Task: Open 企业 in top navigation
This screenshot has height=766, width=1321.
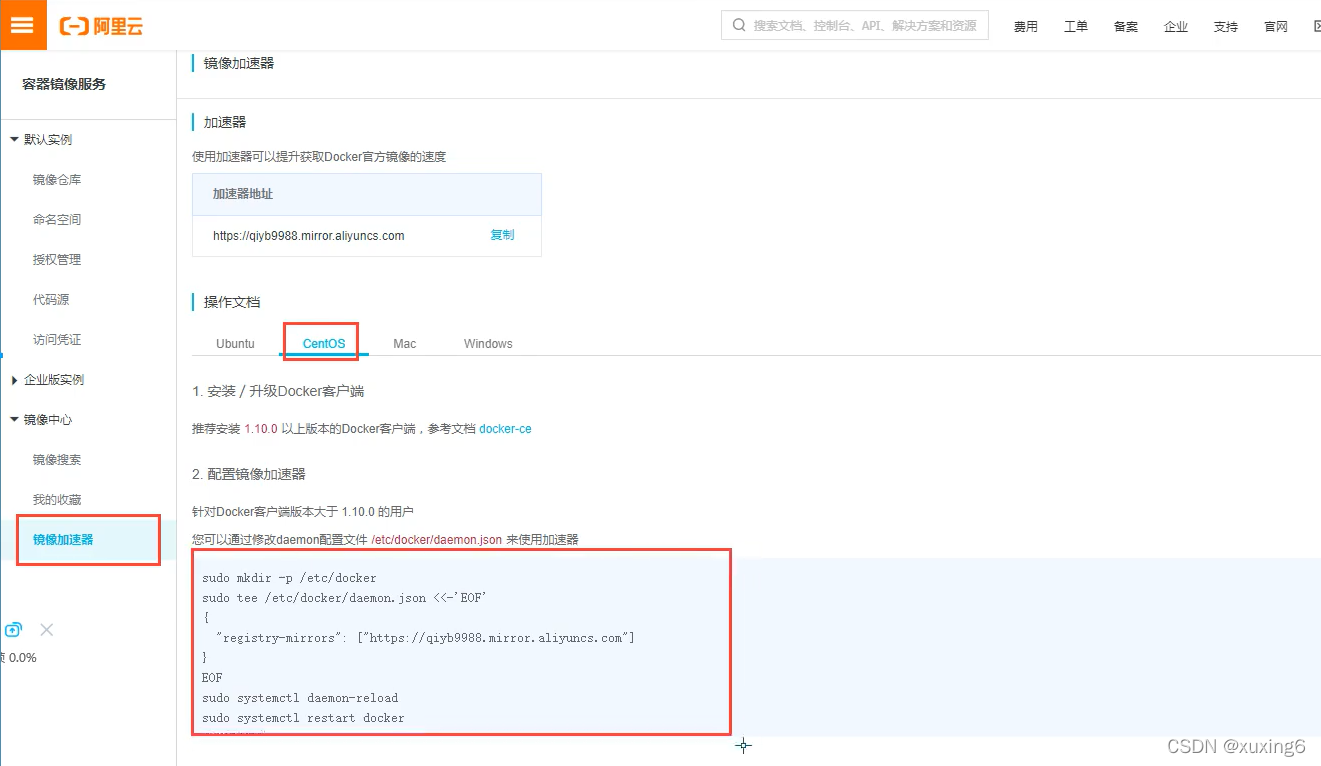Action: (x=1176, y=27)
